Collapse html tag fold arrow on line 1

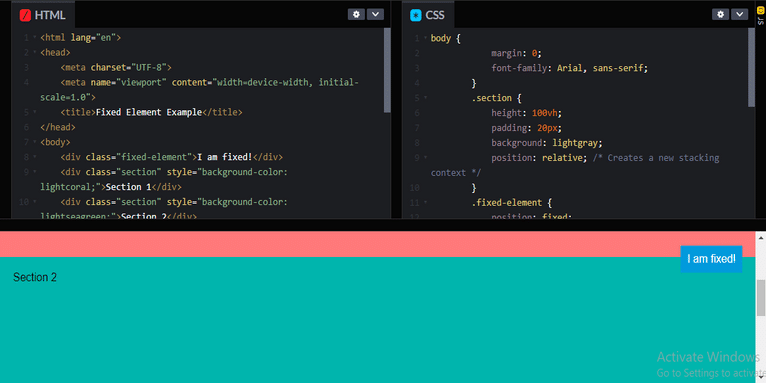point(35,37)
